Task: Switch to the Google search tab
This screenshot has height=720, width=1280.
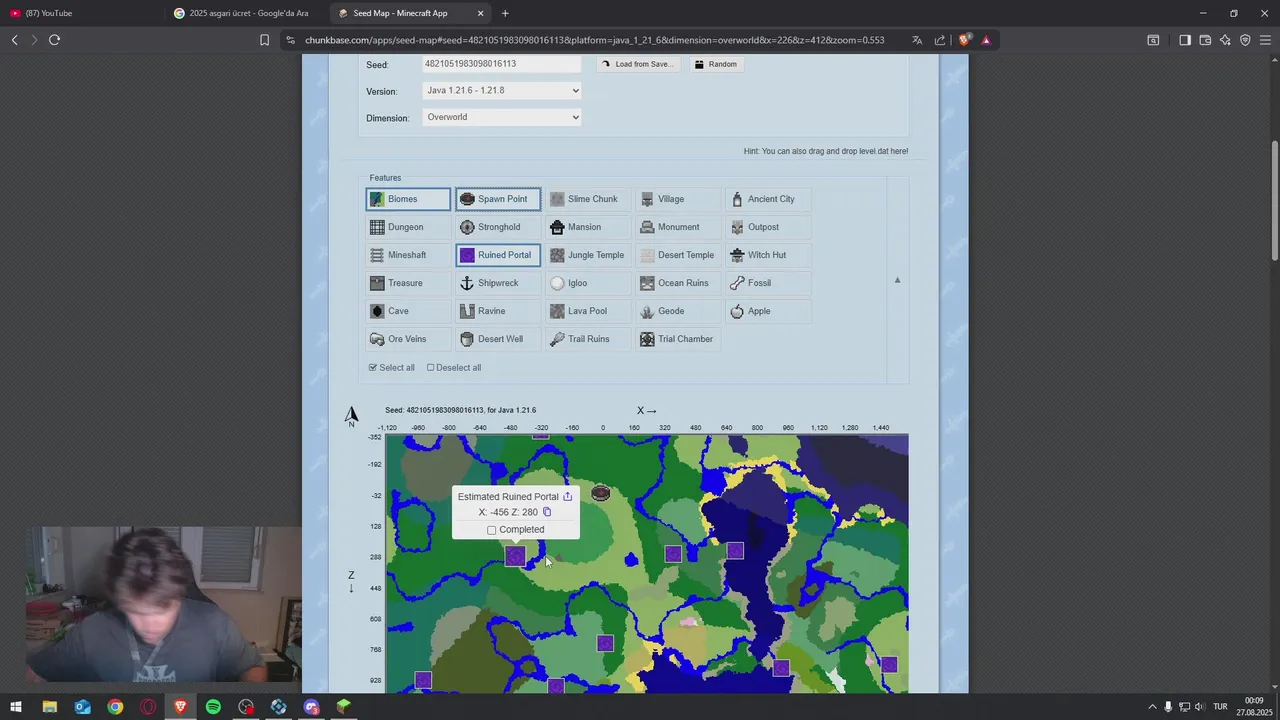Action: pos(245,13)
